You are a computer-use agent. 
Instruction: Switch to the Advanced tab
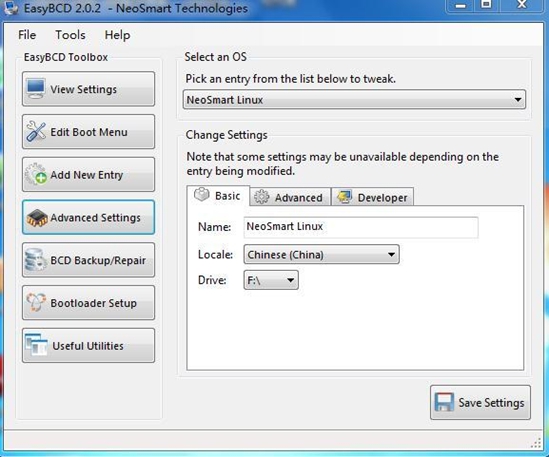tap(290, 197)
